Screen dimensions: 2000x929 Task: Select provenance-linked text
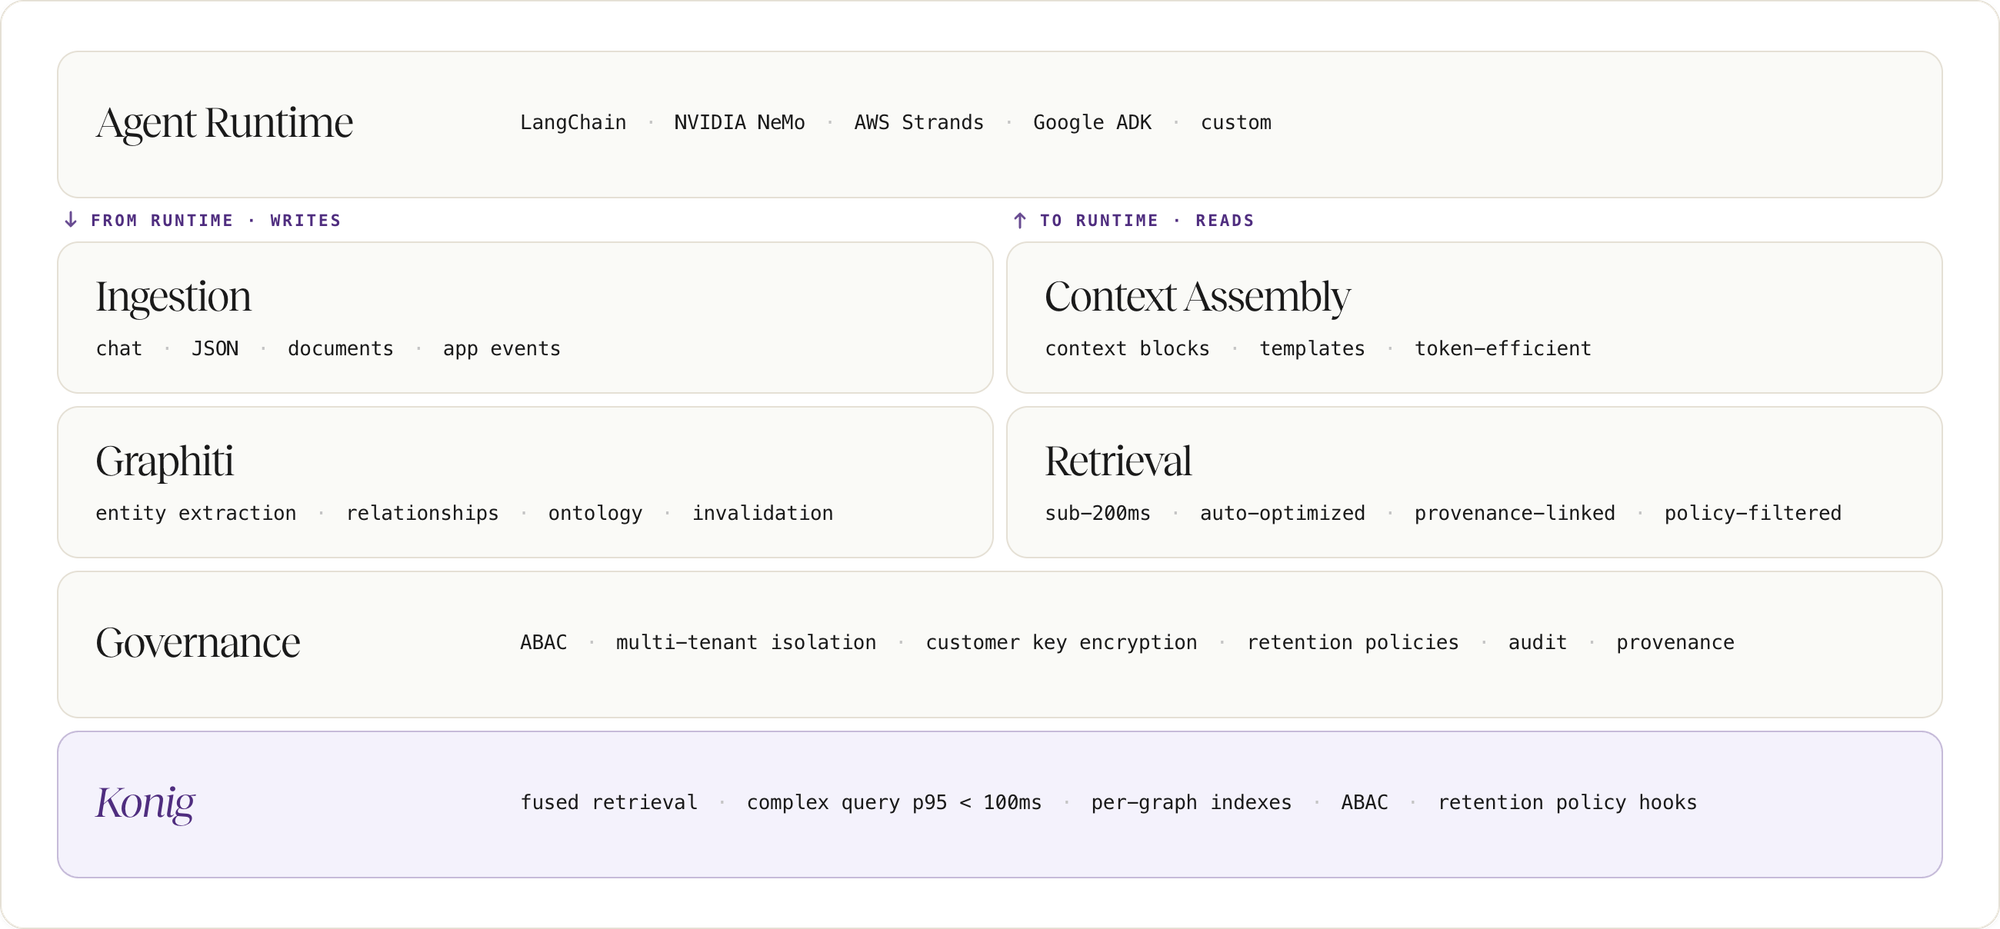coord(1515,513)
